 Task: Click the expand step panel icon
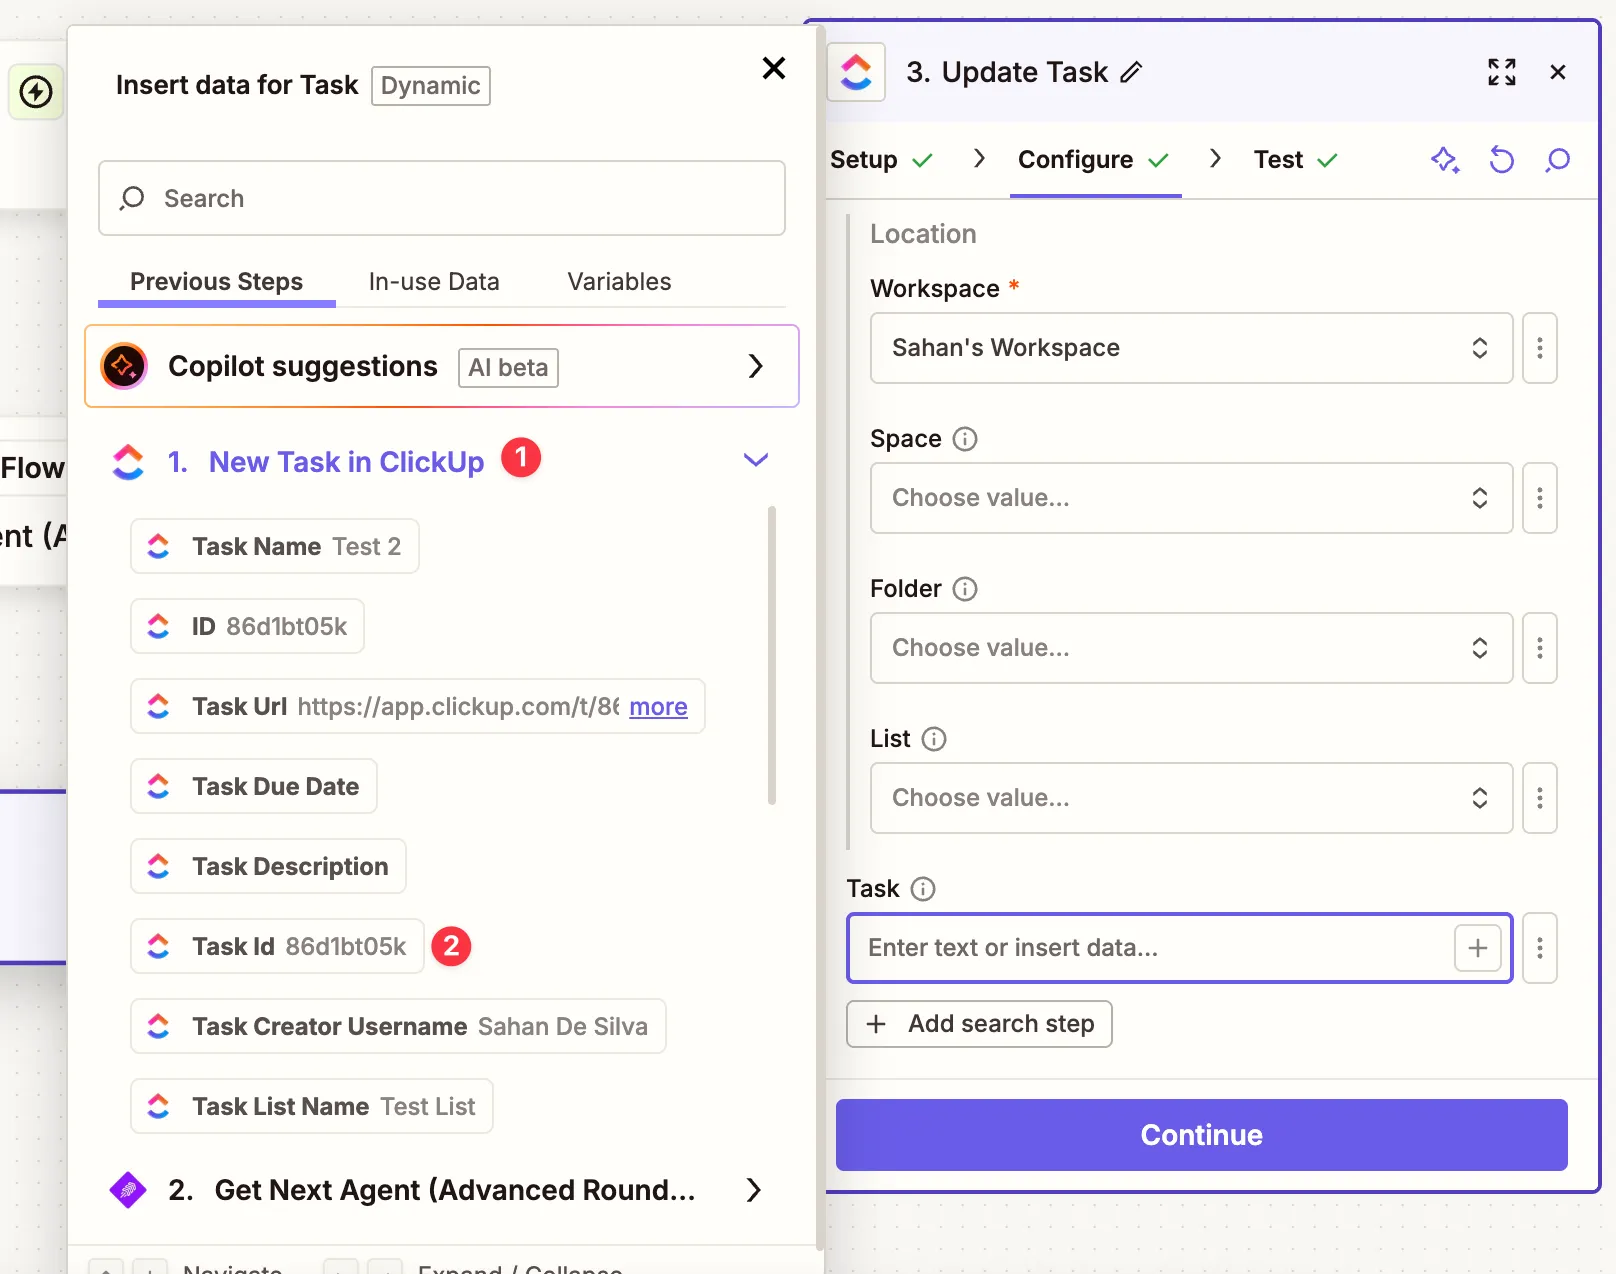[x=1501, y=72]
